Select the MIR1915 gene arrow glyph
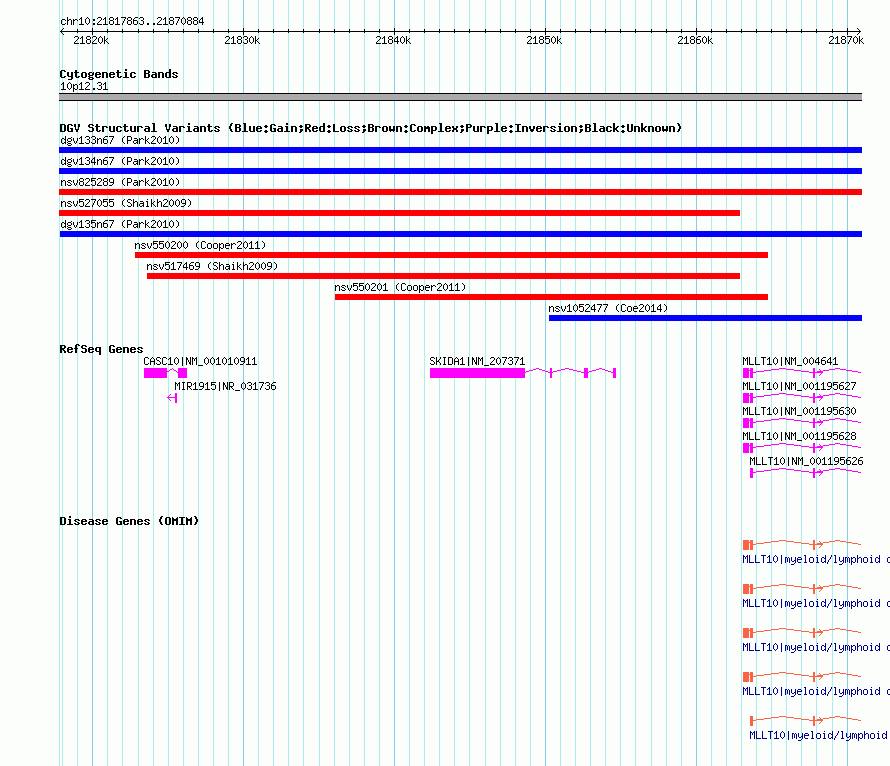 172,398
